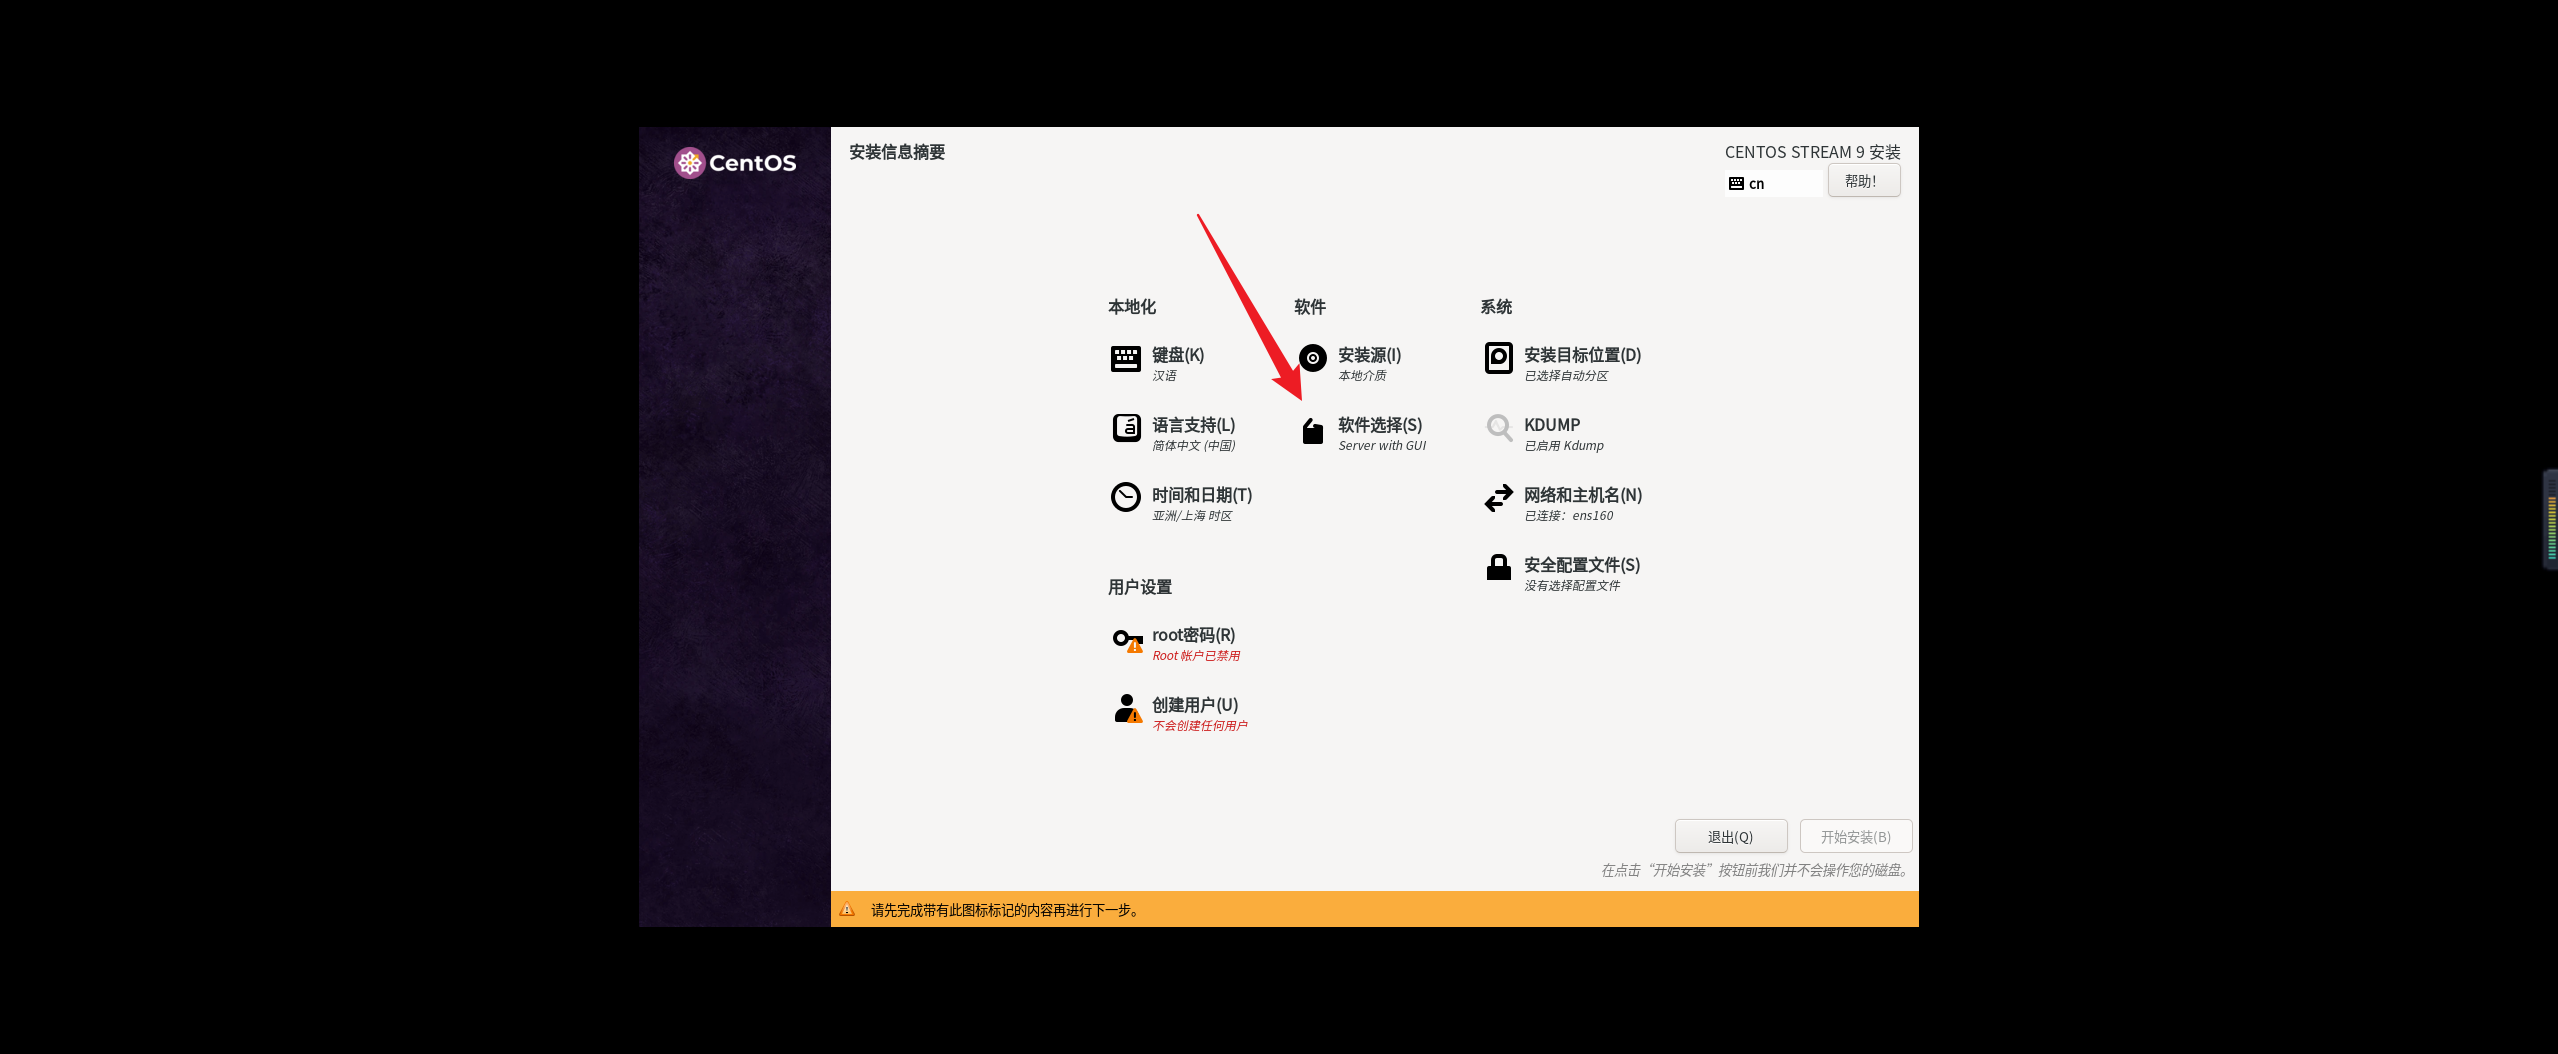Click the '用户设置' section heading

point(1139,587)
